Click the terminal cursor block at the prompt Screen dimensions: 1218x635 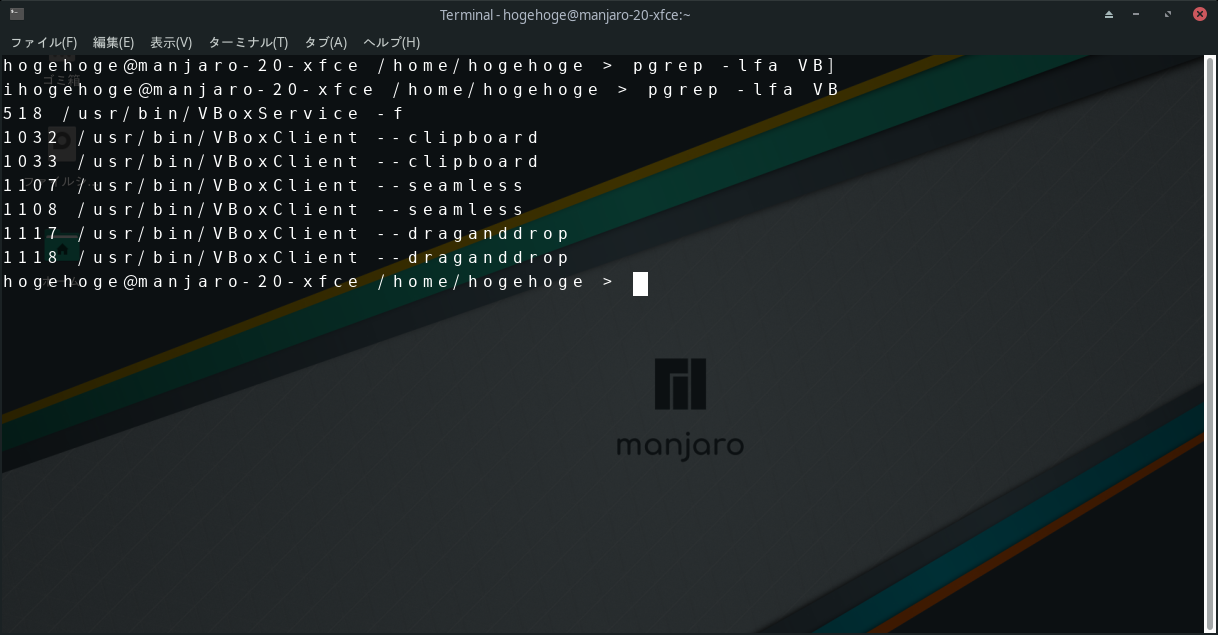pos(640,284)
